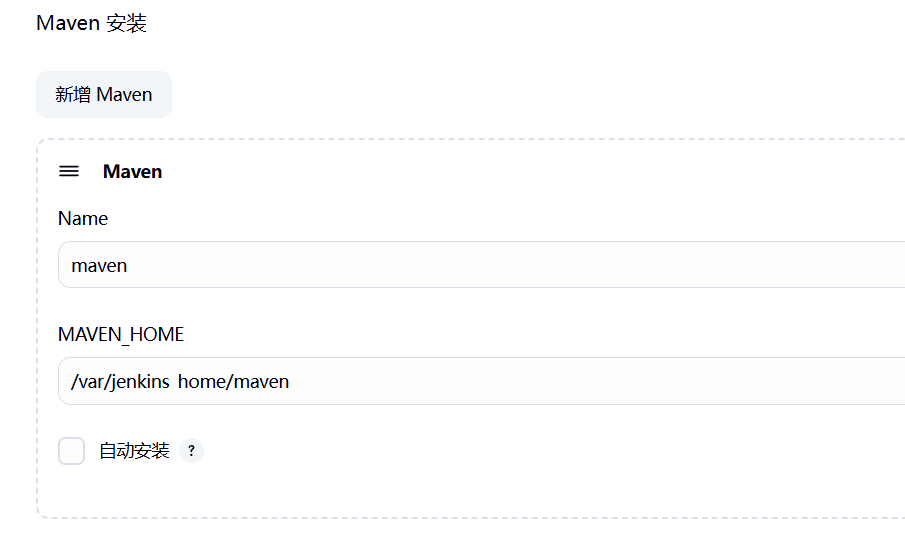
Task: Click the drag handle icon beside Maven
Action: tap(69, 171)
